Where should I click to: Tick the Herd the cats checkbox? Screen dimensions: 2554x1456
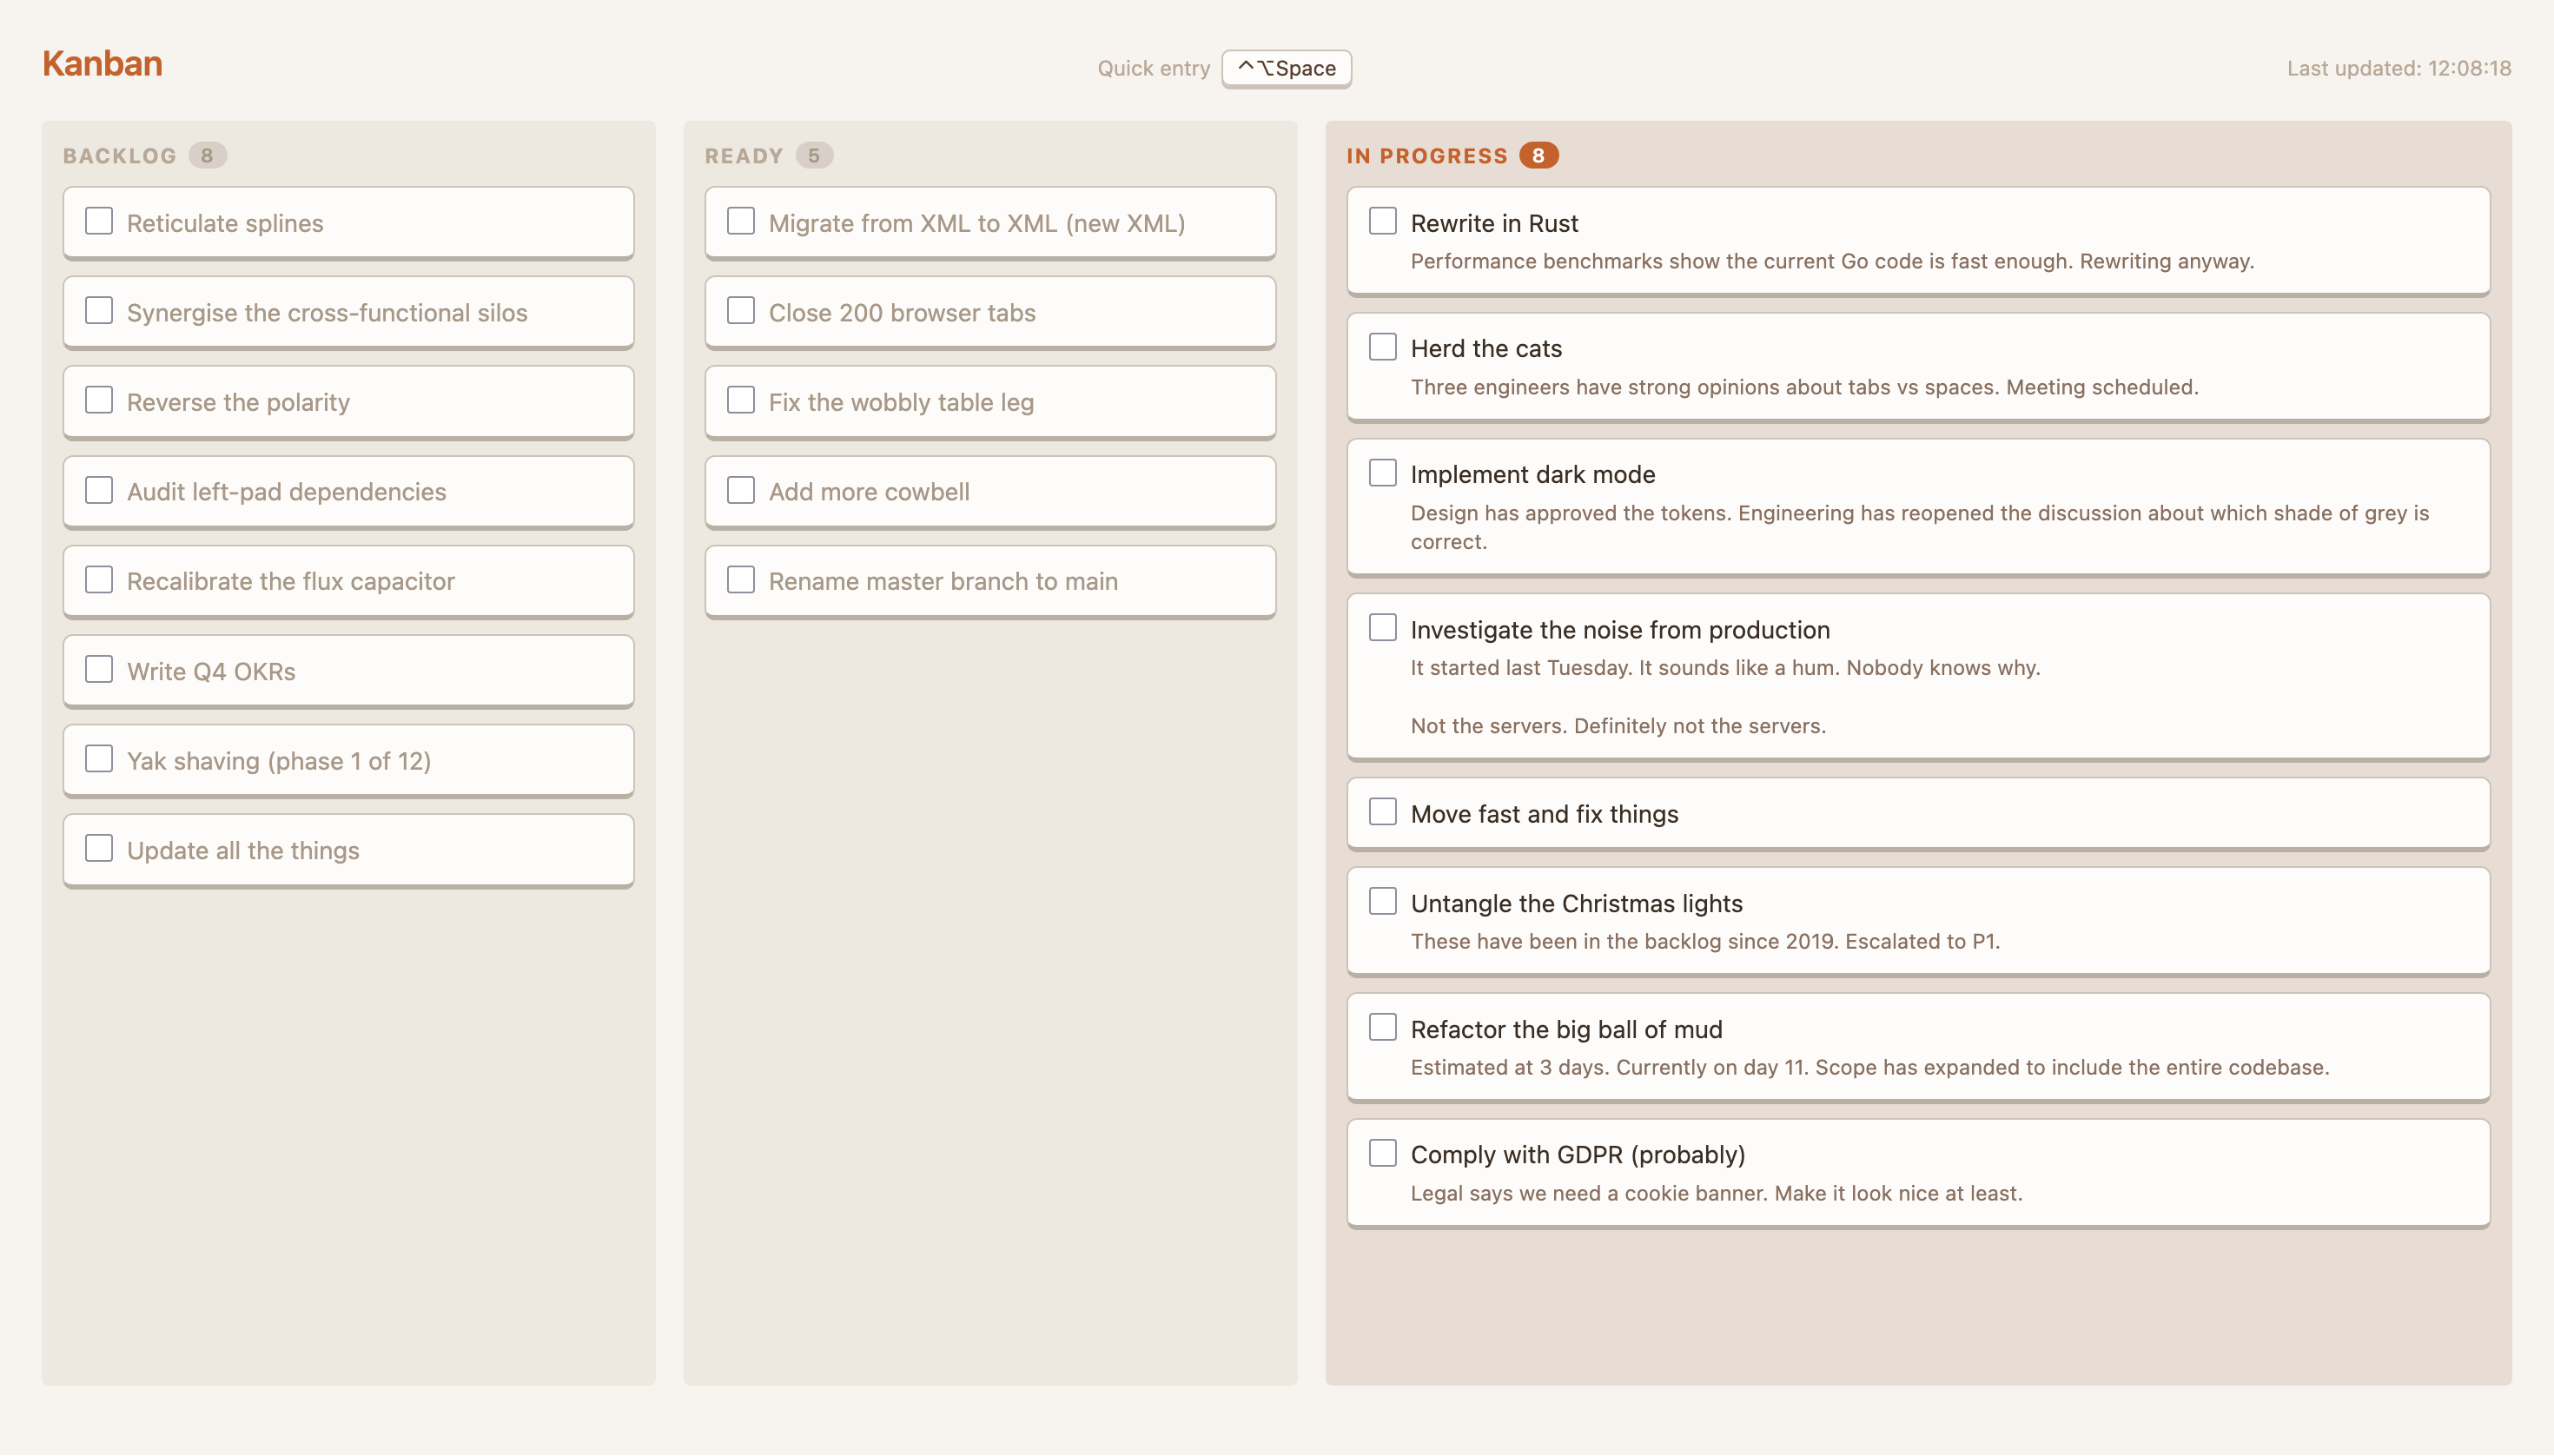click(x=1383, y=347)
